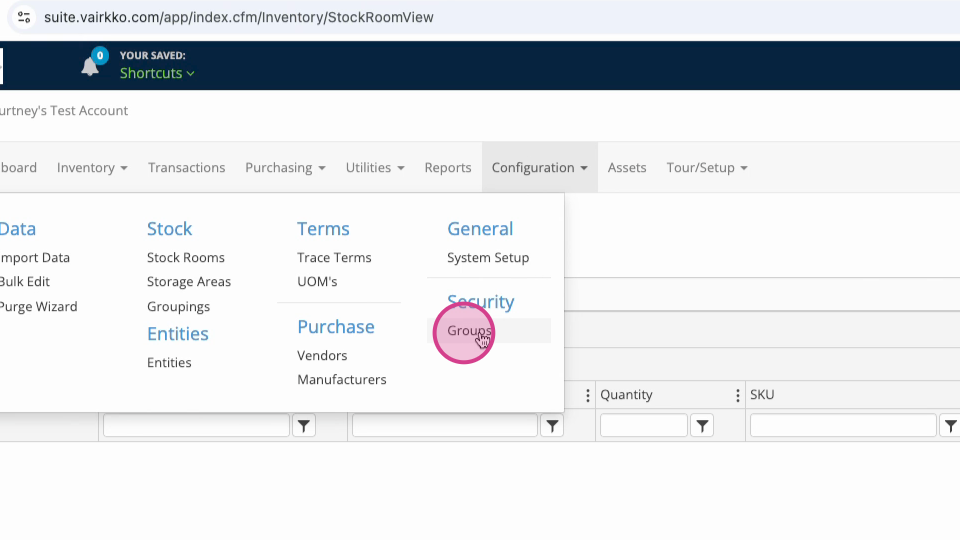Open the Assets tab

pyautogui.click(x=627, y=168)
